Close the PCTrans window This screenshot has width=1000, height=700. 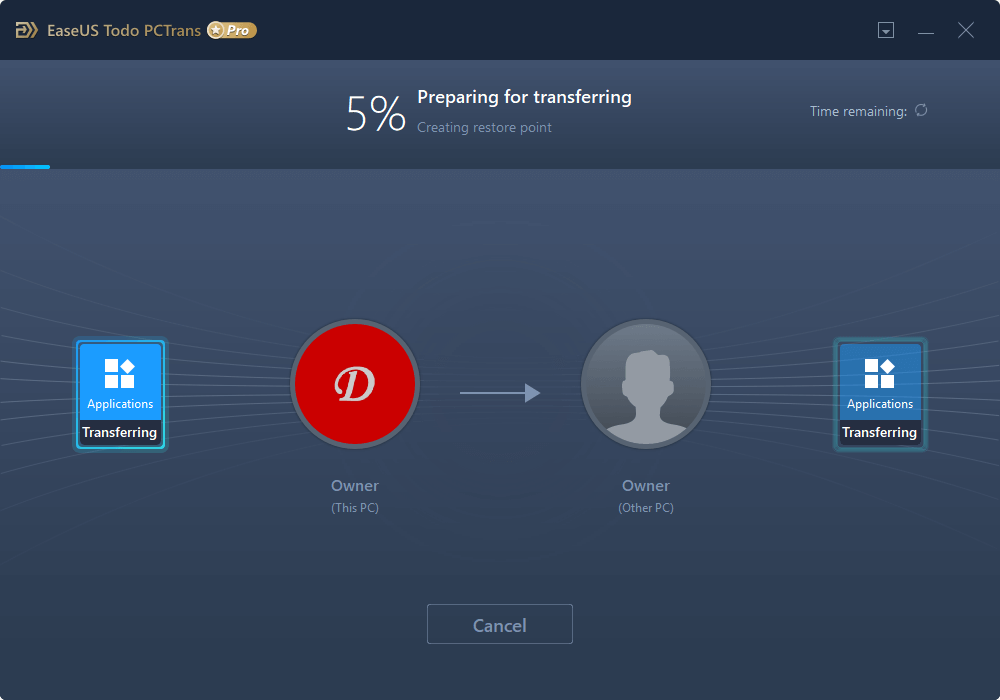966,30
